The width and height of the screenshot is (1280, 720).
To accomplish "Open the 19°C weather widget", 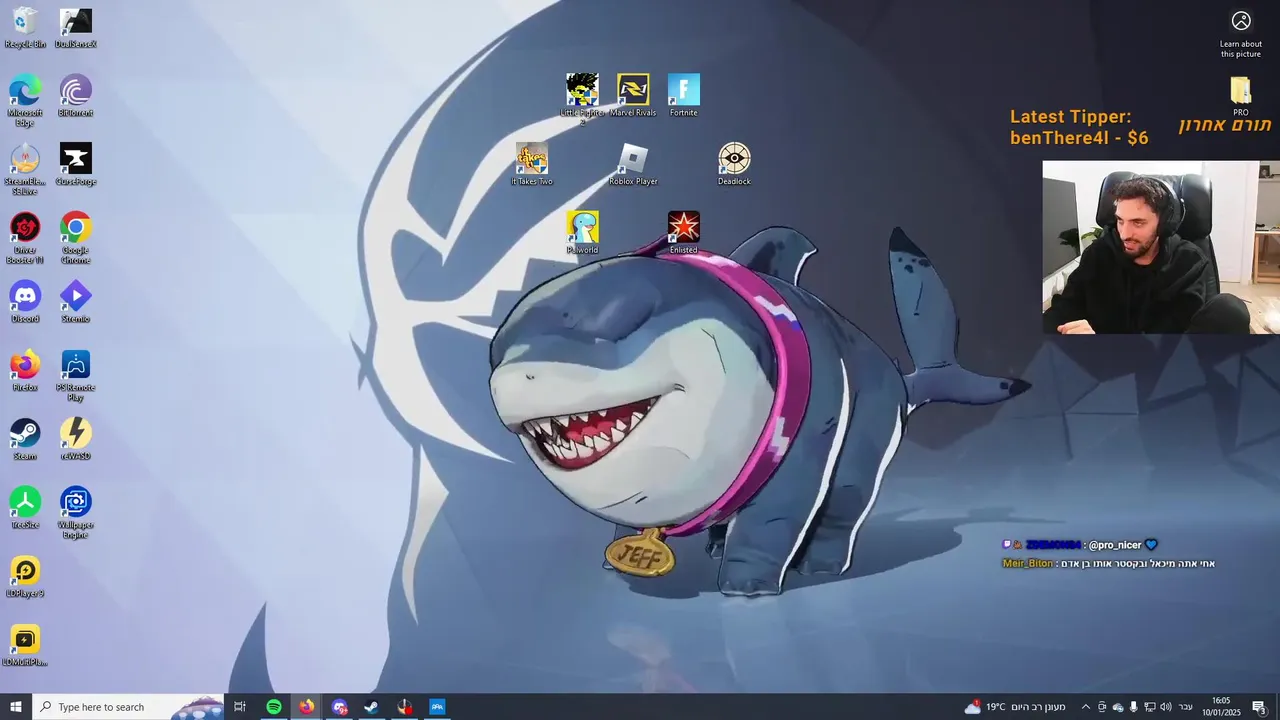I will [x=1014, y=707].
